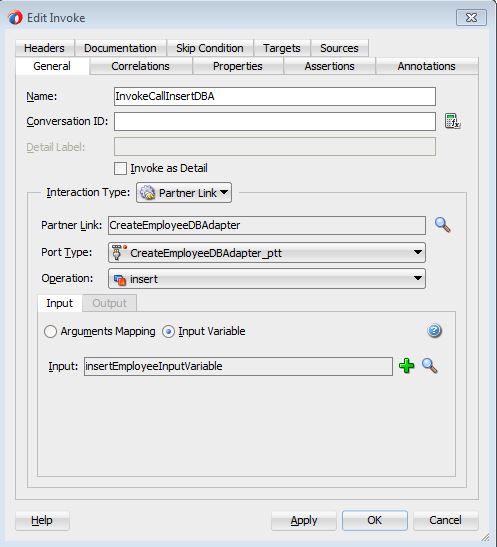Enable Invoke as Detail checkbox
This screenshot has width=497, height=547.
pyautogui.click(x=120, y=168)
